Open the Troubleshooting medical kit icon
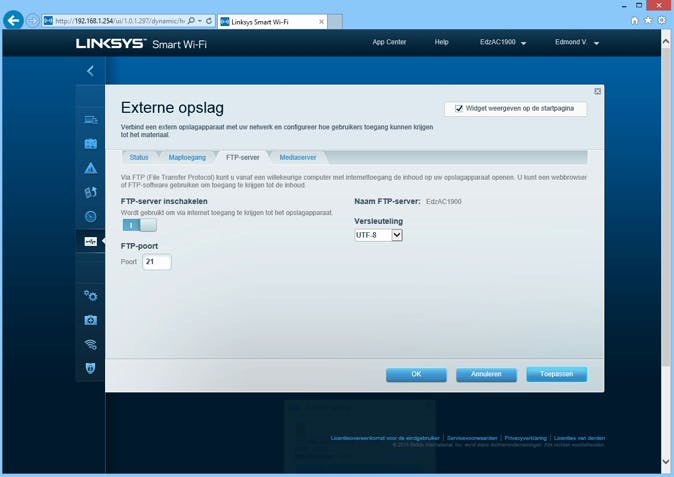Image resolution: width=674 pixels, height=477 pixels. click(90, 320)
